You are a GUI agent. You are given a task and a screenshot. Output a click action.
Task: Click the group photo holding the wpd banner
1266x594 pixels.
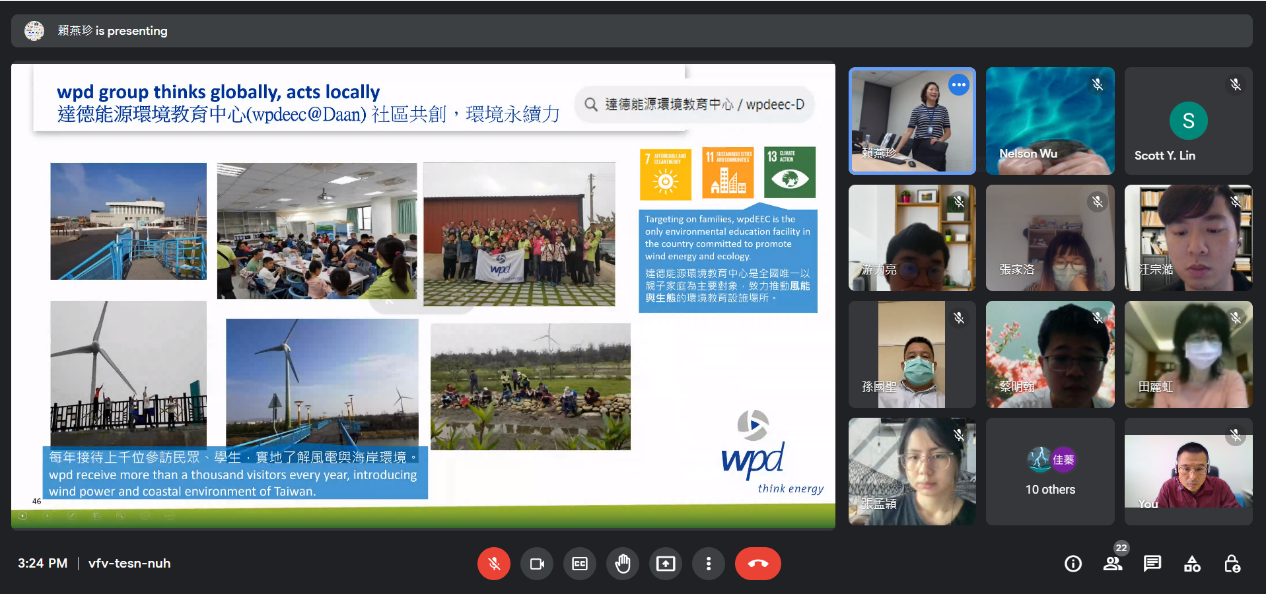point(519,234)
